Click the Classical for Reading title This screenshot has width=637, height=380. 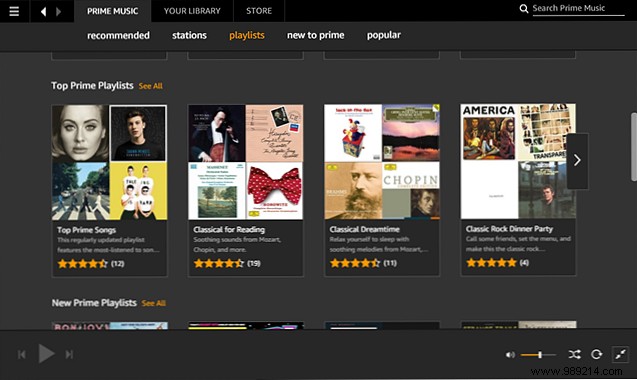click(x=229, y=230)
